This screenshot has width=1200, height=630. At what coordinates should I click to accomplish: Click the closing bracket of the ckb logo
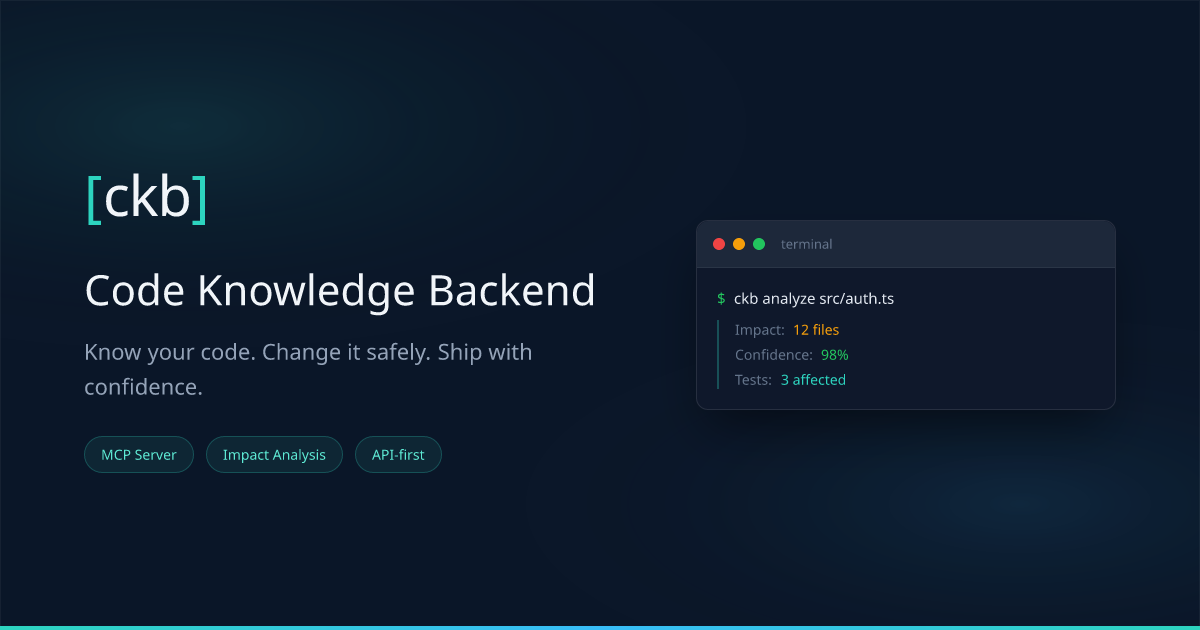201,197
